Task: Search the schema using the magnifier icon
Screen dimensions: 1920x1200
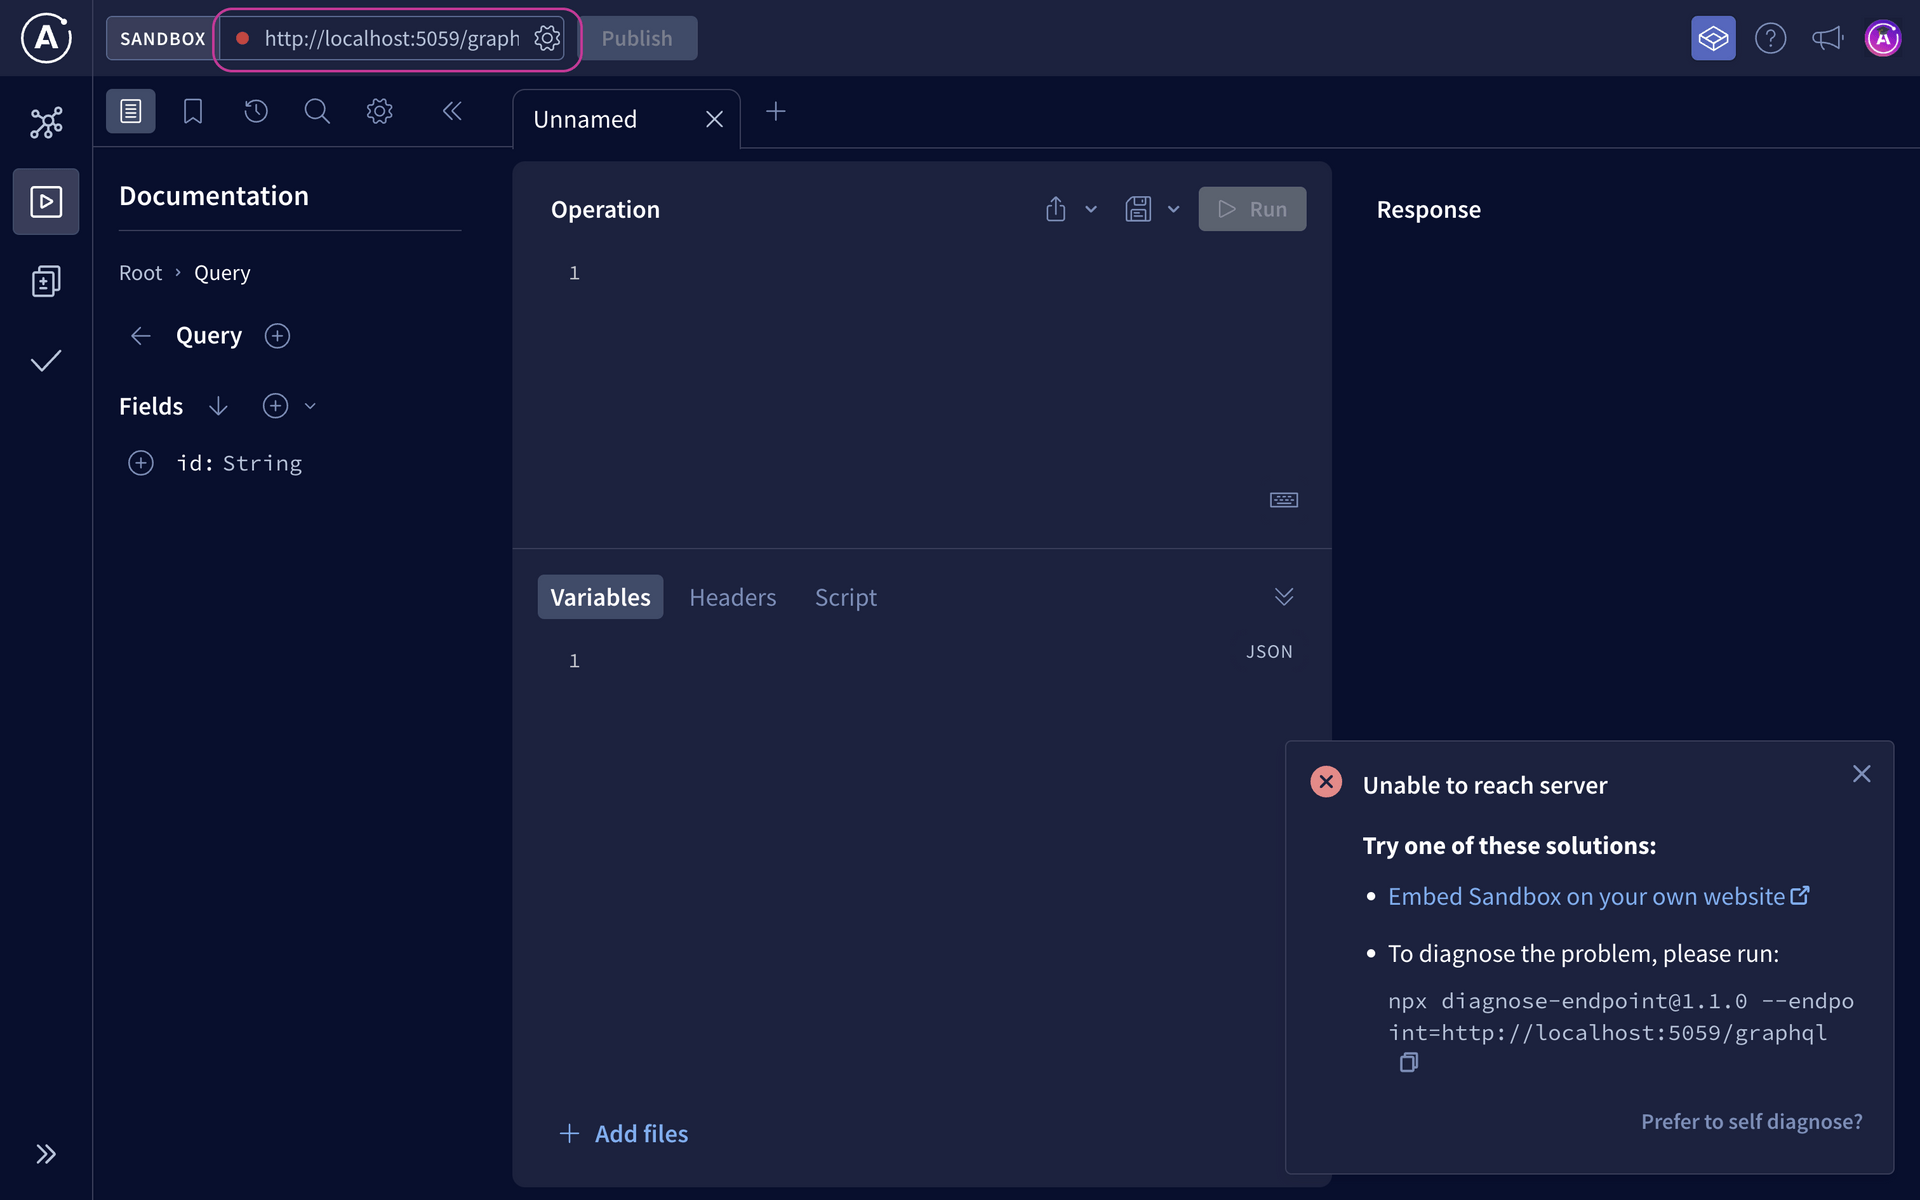Action: 317,111
